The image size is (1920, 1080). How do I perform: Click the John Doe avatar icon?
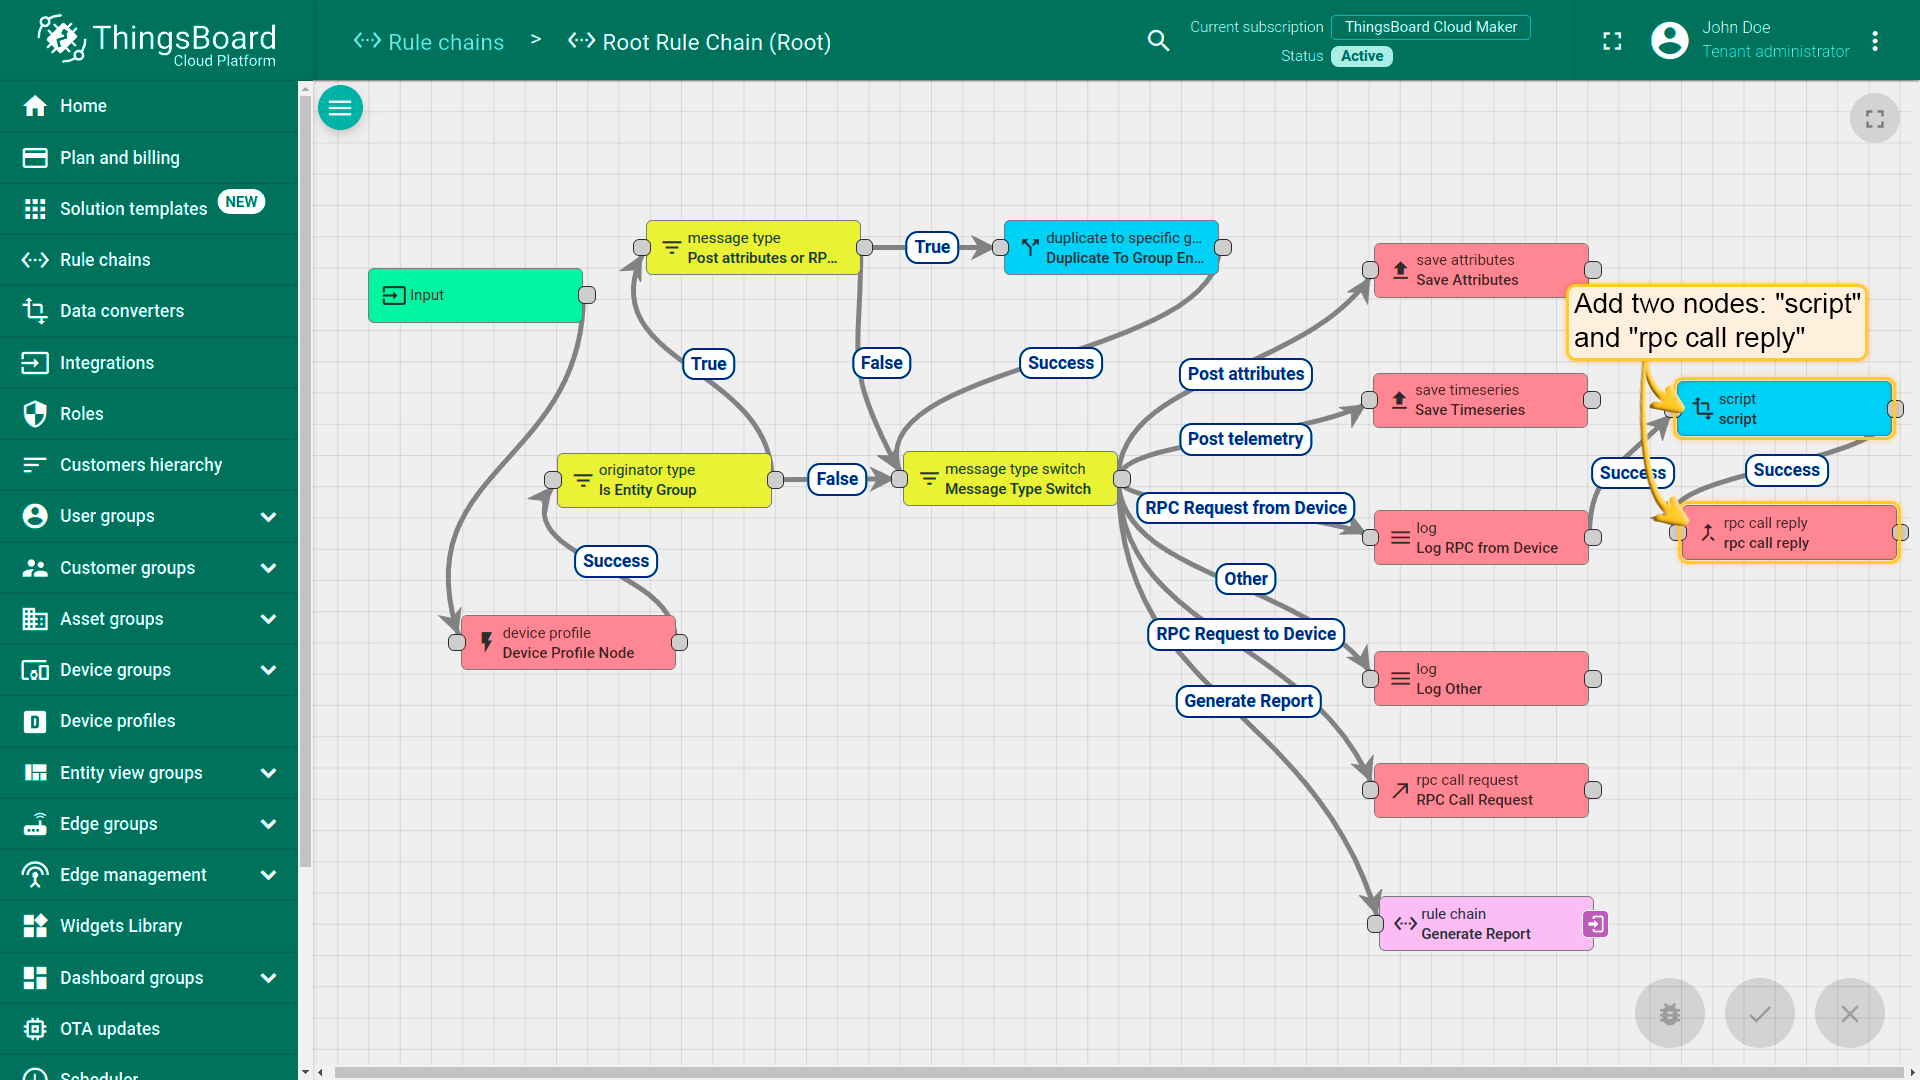[1669, 40]
